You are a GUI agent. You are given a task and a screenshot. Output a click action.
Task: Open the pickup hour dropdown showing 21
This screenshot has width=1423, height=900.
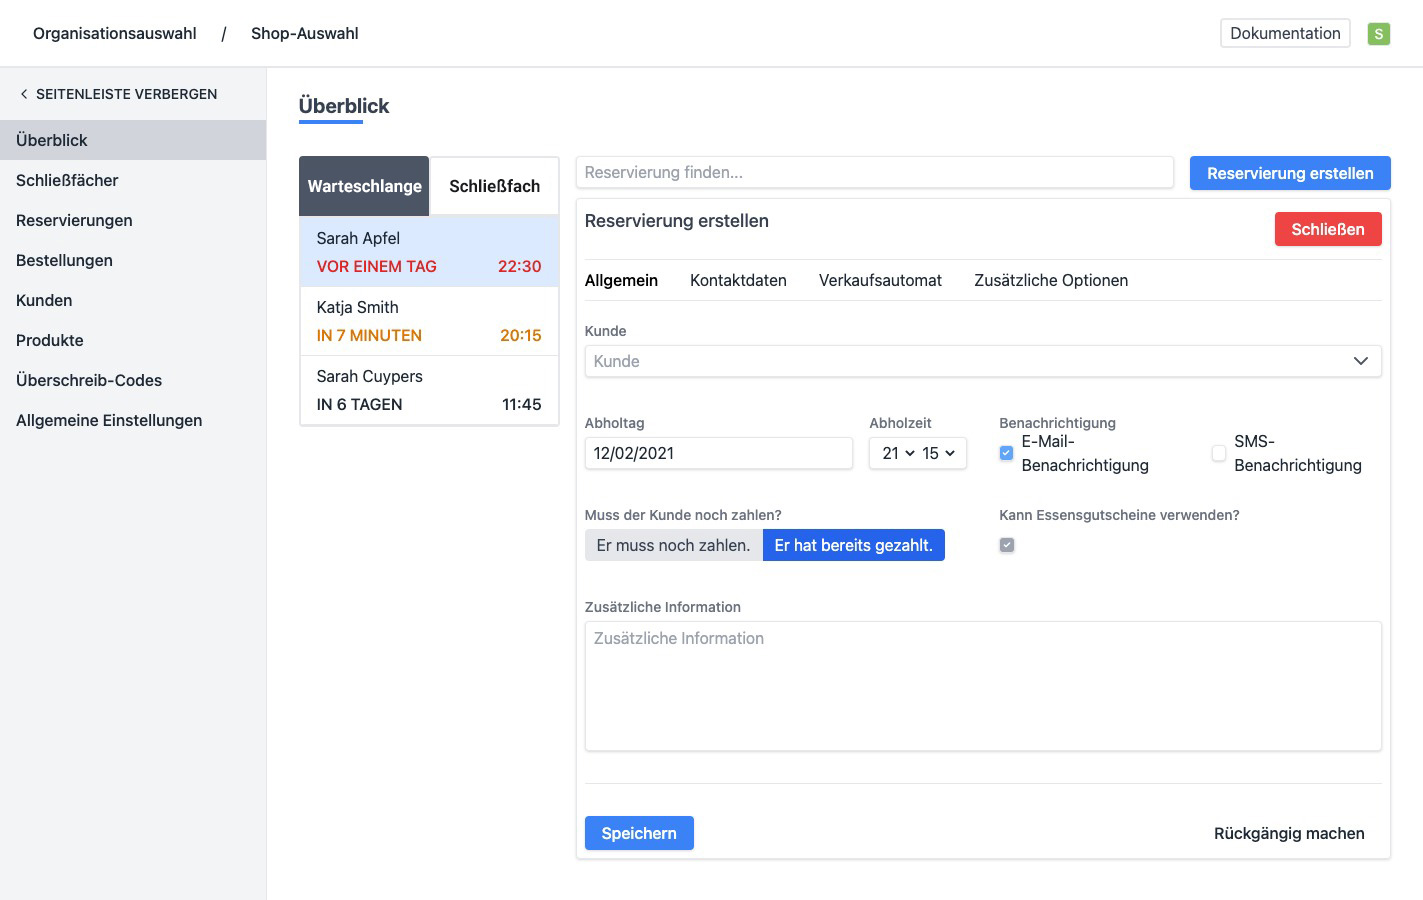point(897,453)
